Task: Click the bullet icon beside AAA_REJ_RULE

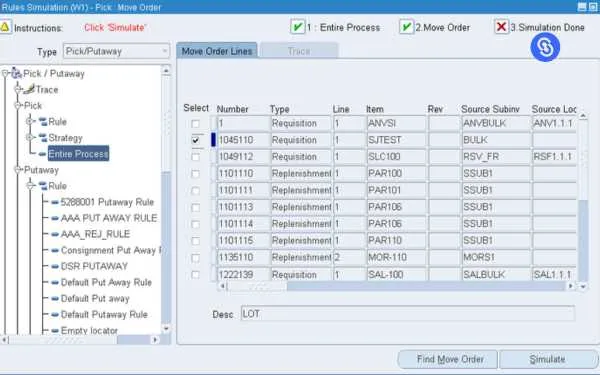Action: pyautogui.click(x=55, y=234)
